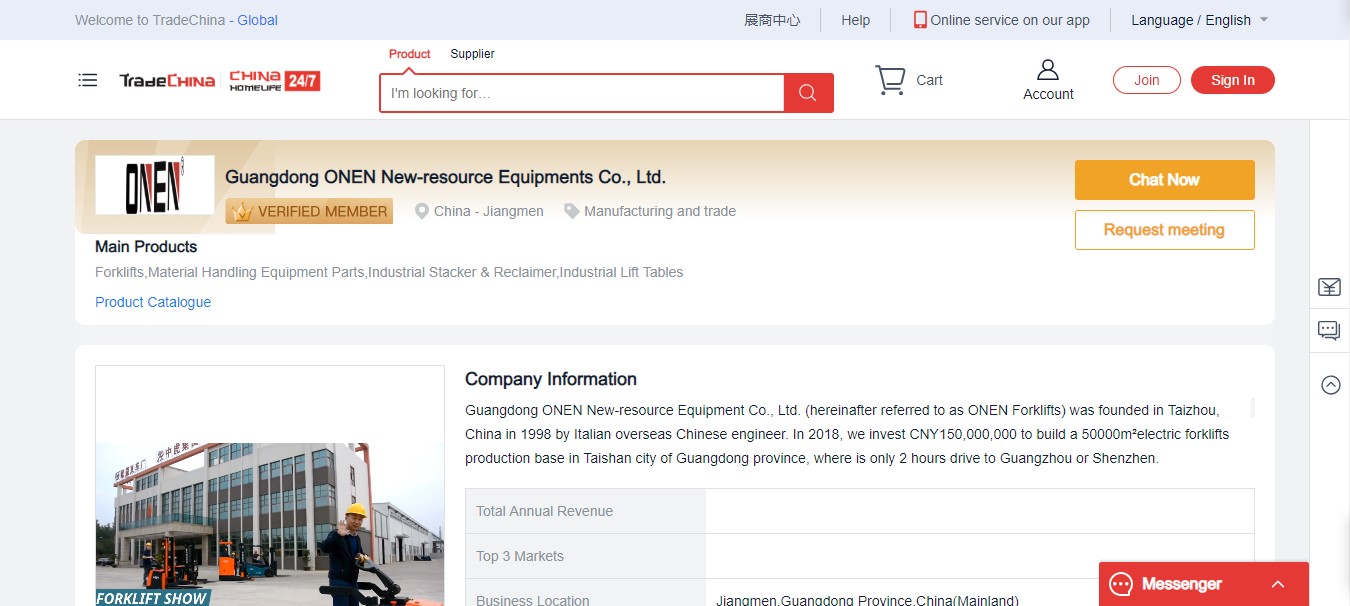The image size is (1350, 606).
Task: Click the Sign In button
Action: [x=1232, y=80]
